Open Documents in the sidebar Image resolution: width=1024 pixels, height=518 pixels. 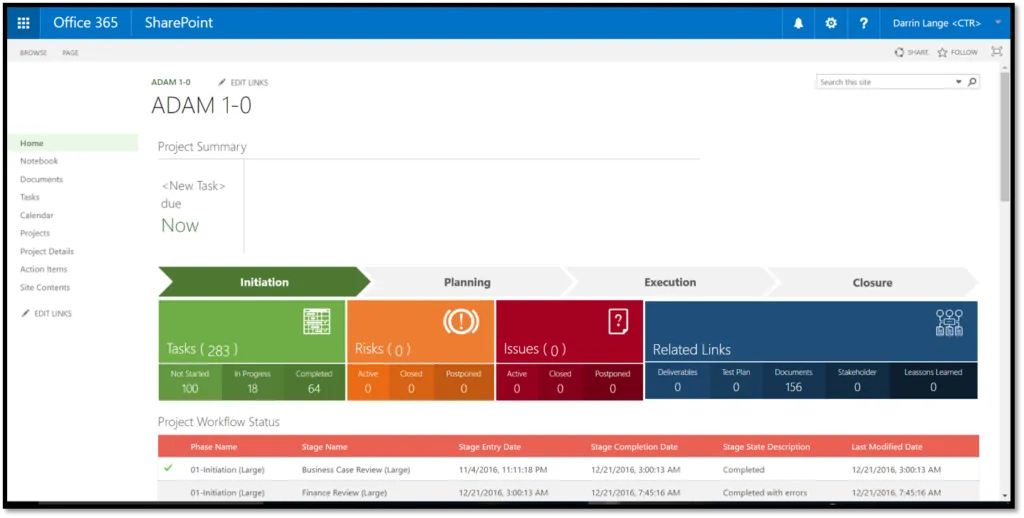(42, 179)
